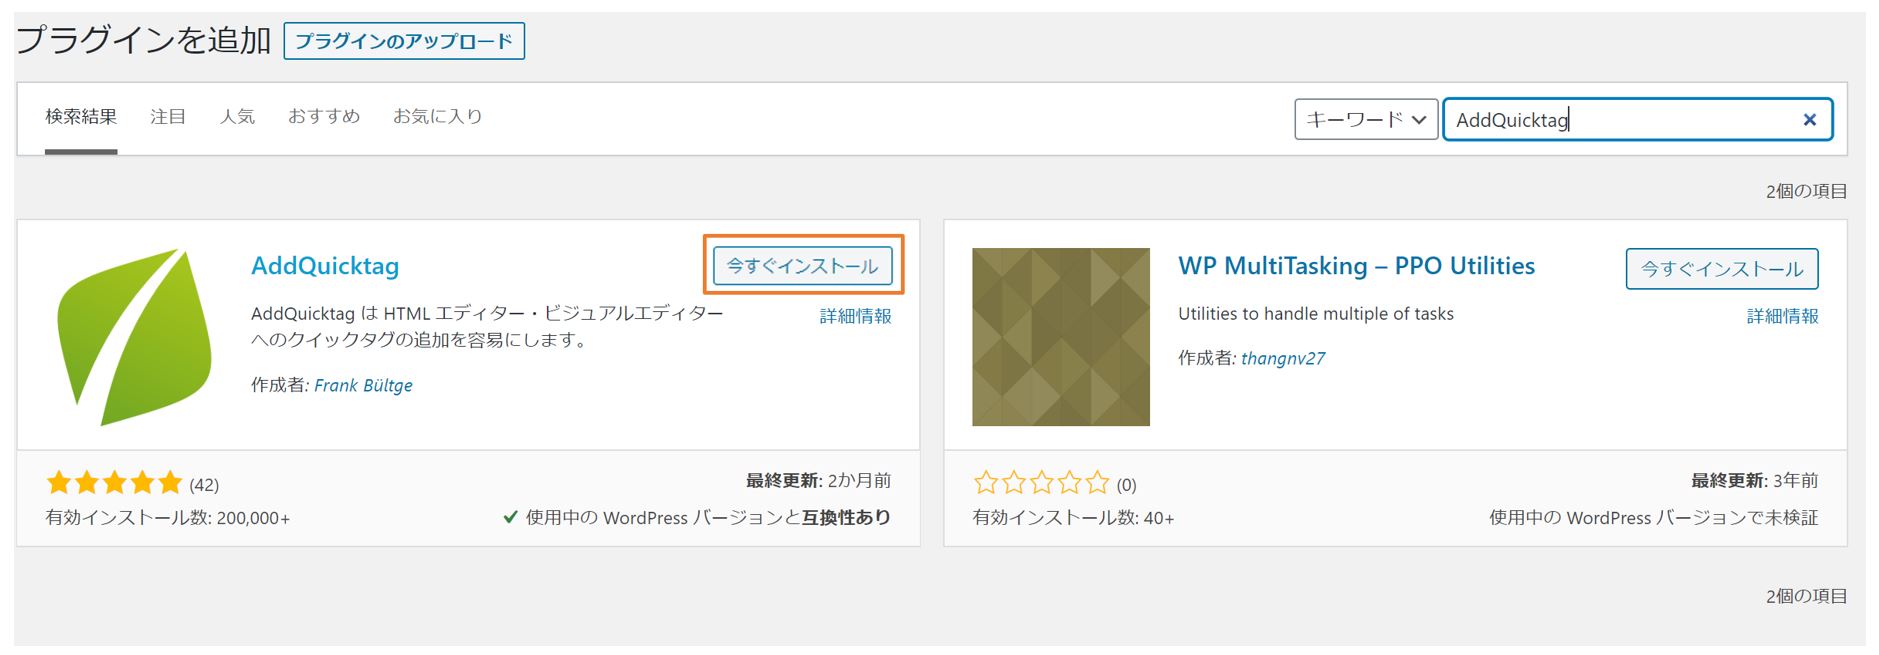Install AddQuicktag with 今すぐインストール
This screenshot has width=1879, height=655.
pyautogui.click(x=802, y=266)
